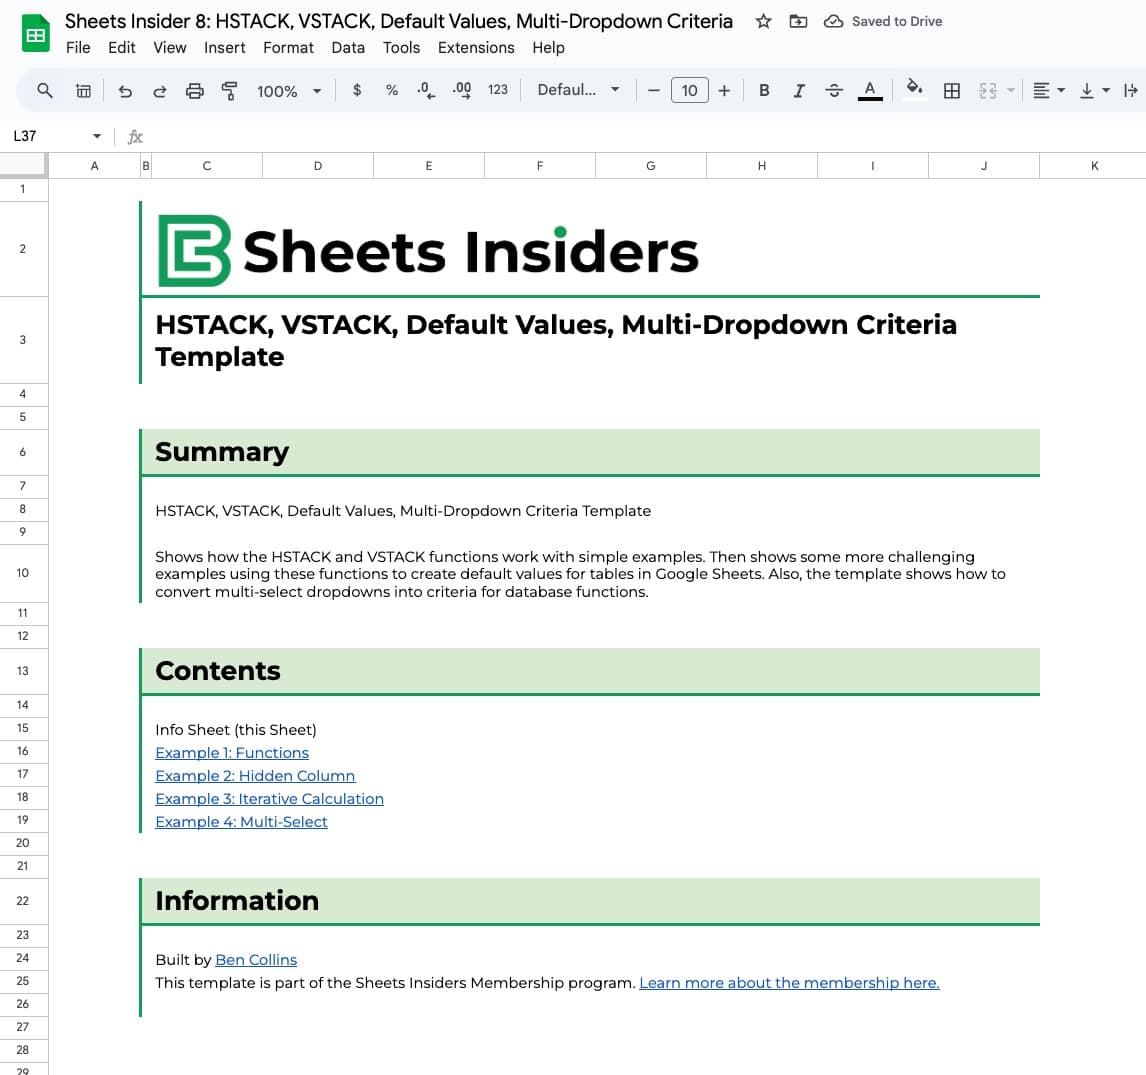Toggle bold formatting
This screenshot has width=1146, height=1075.
click(764, 90)
